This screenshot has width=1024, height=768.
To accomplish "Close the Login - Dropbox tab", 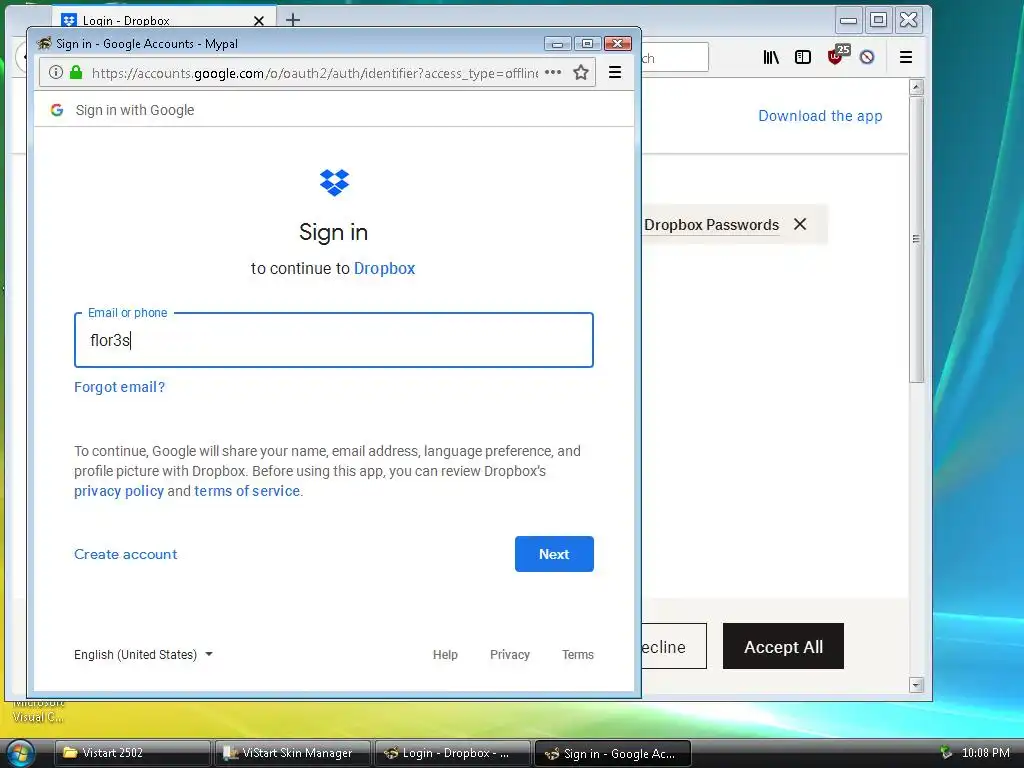I will [x=259, y=21].
